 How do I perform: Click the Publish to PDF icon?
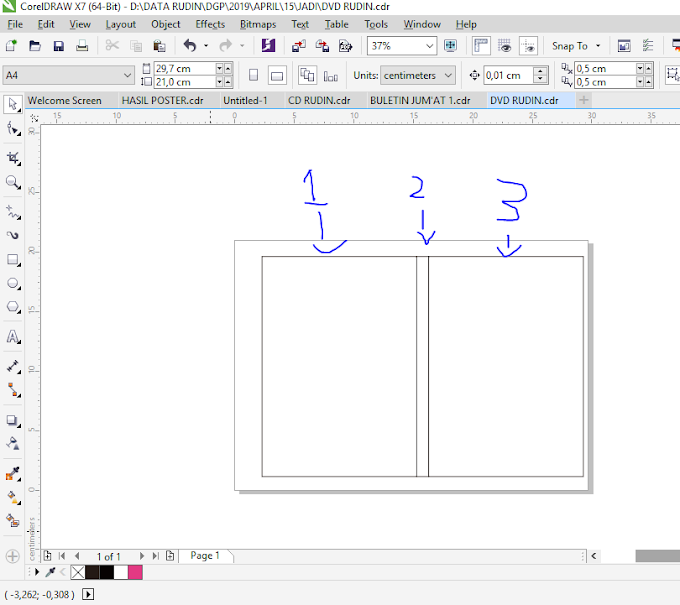346,46
